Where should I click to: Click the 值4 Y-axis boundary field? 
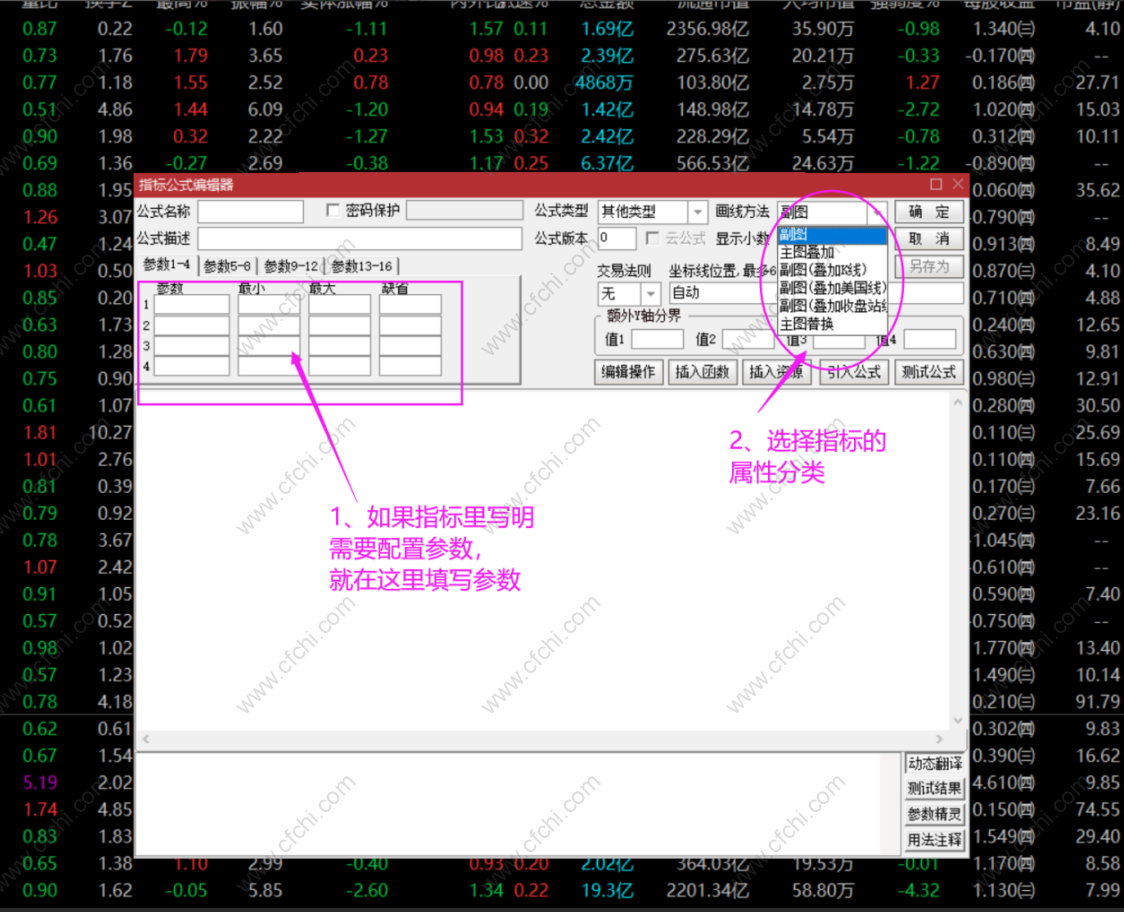tap(930, 339)
